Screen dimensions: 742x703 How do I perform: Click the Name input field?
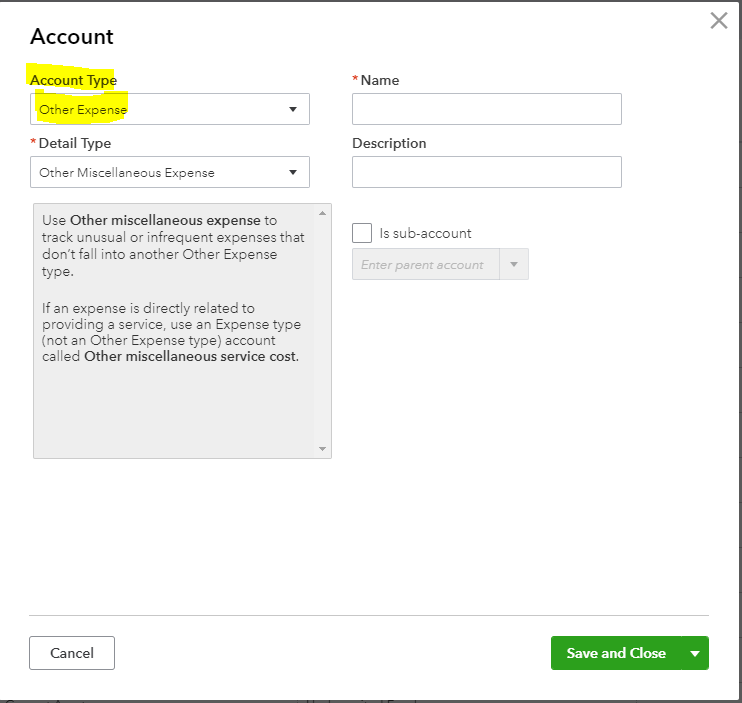(x=486, y=109)
